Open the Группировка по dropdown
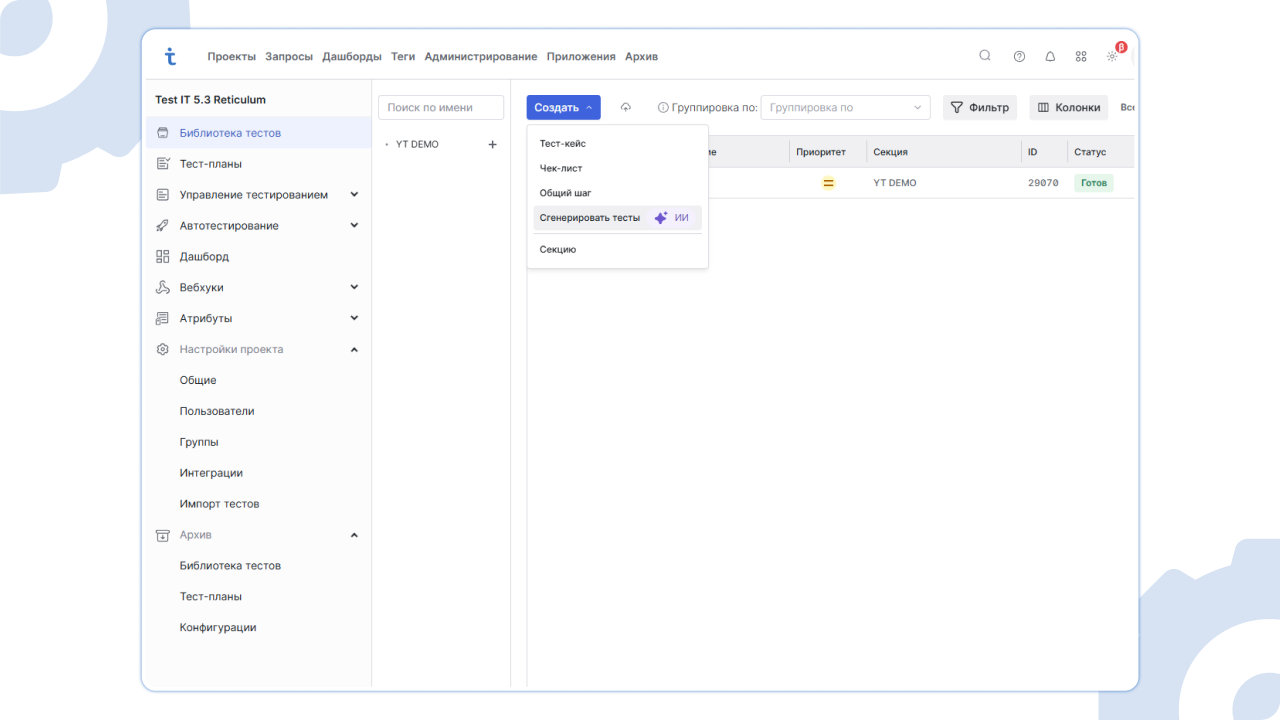Image resolution: width=1281 pixels, height=720 pixels. pyautogui.click(x=845, y=108)
